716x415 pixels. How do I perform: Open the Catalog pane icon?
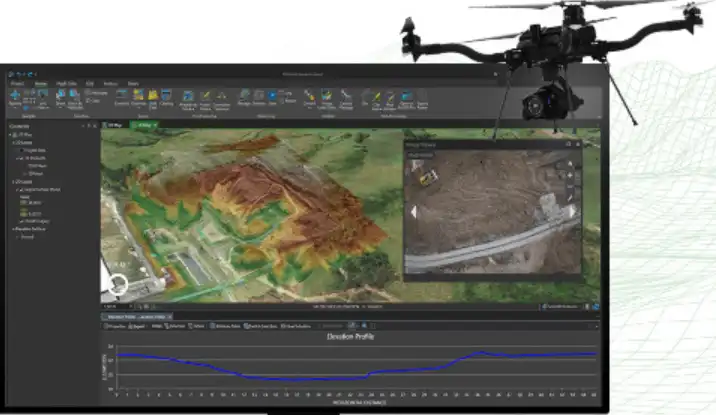pos(167,97)
